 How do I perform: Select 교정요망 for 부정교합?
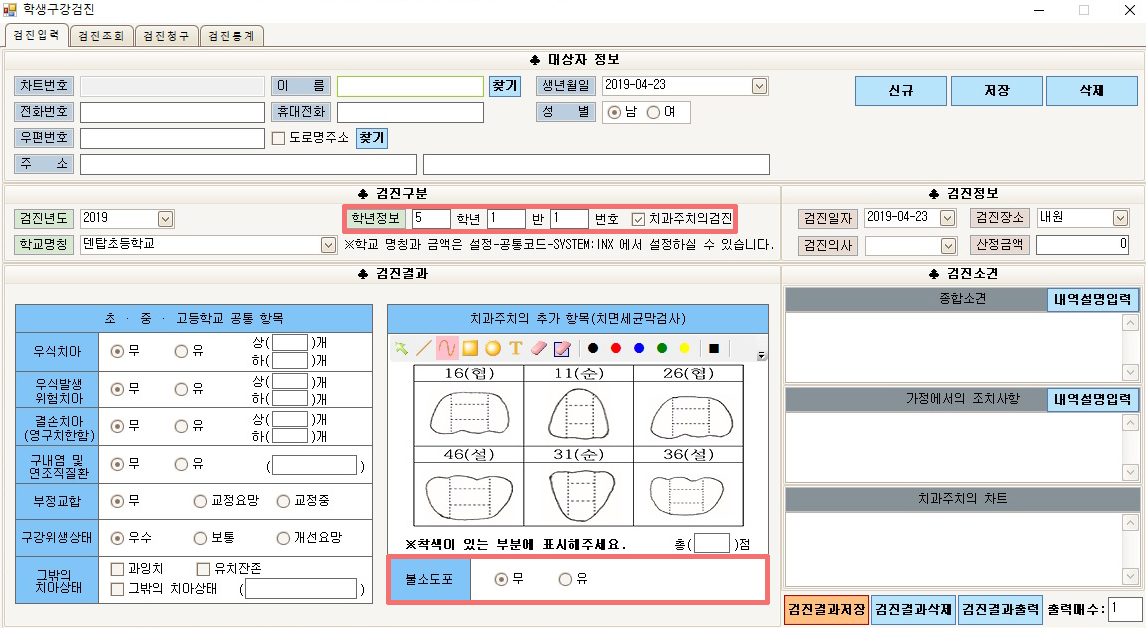(x=200, y=501)
